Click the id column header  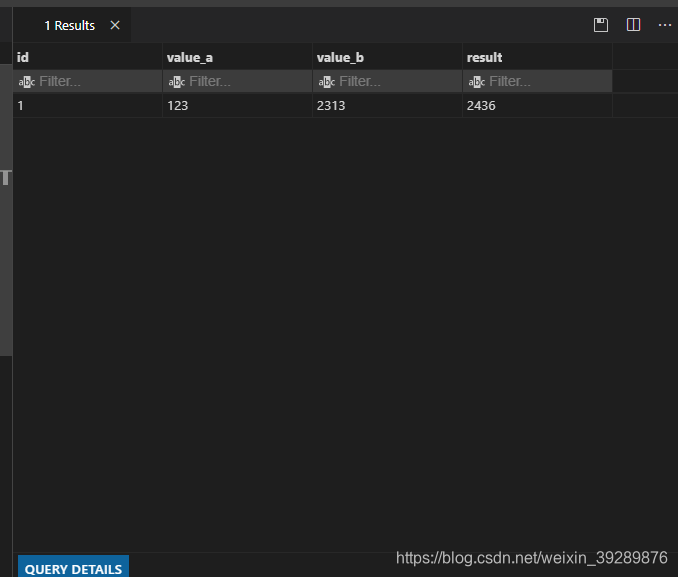(x=88, y=57)
